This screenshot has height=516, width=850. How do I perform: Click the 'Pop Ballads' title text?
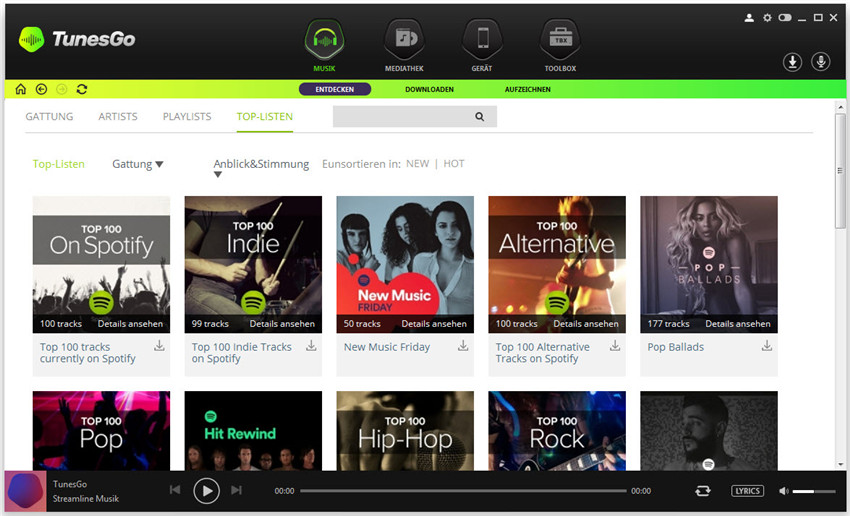tap(675, 347)
